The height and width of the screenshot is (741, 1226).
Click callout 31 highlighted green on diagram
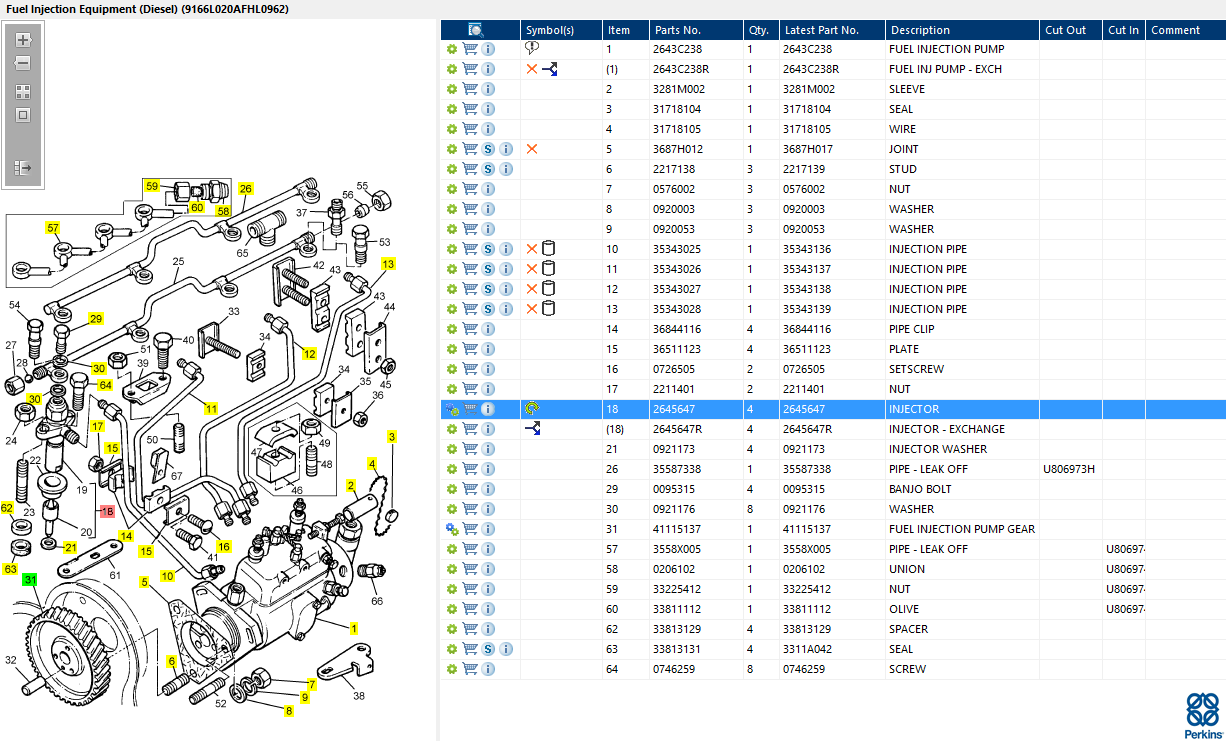pos(31,580)
